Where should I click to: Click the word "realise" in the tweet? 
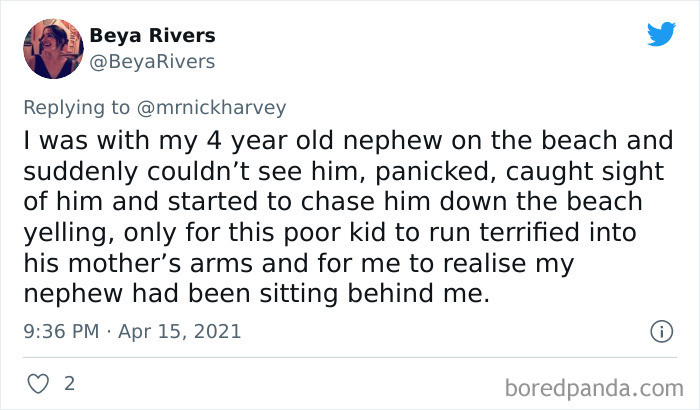click(484, 263)
